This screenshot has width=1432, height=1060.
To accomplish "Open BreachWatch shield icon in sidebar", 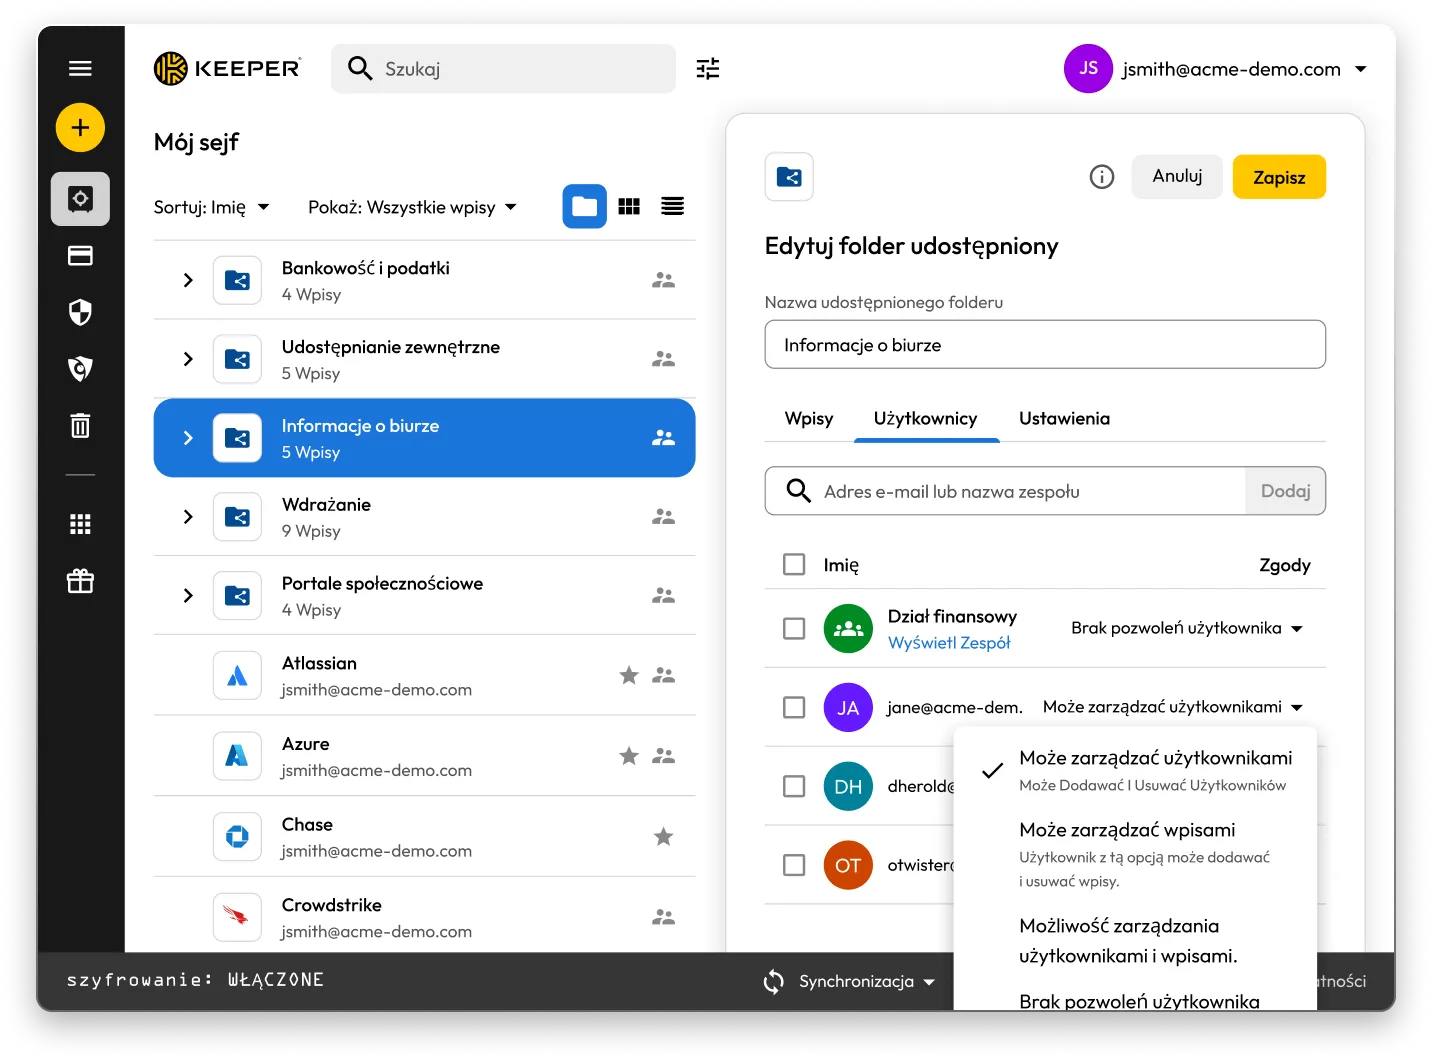I will tap(80, 369).
